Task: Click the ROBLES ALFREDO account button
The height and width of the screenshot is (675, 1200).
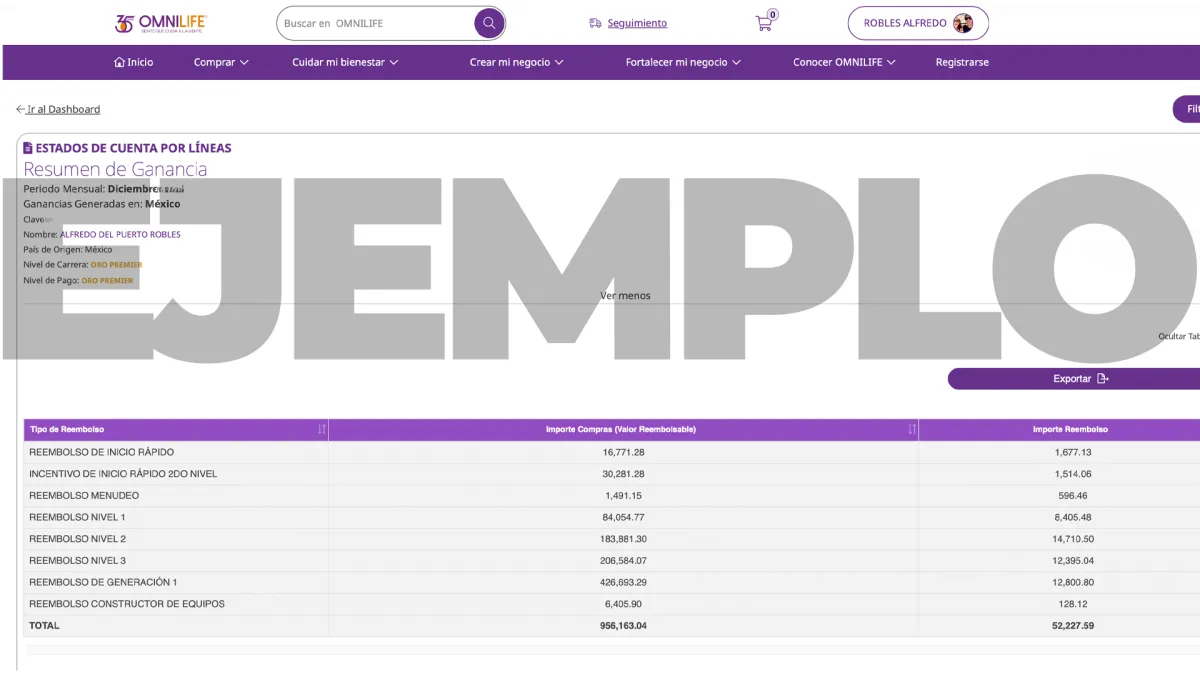Action: (918, 23)
